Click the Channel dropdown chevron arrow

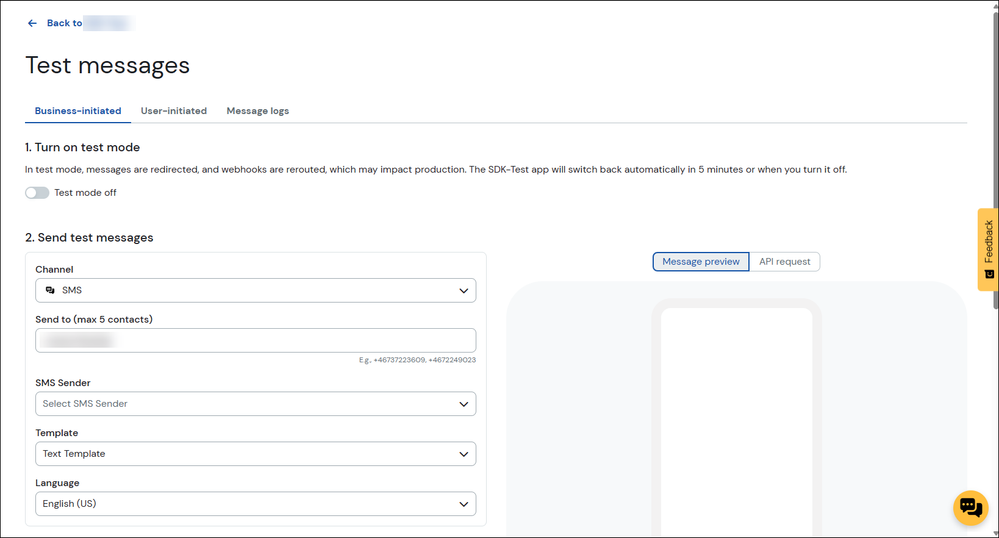[463, 291]
